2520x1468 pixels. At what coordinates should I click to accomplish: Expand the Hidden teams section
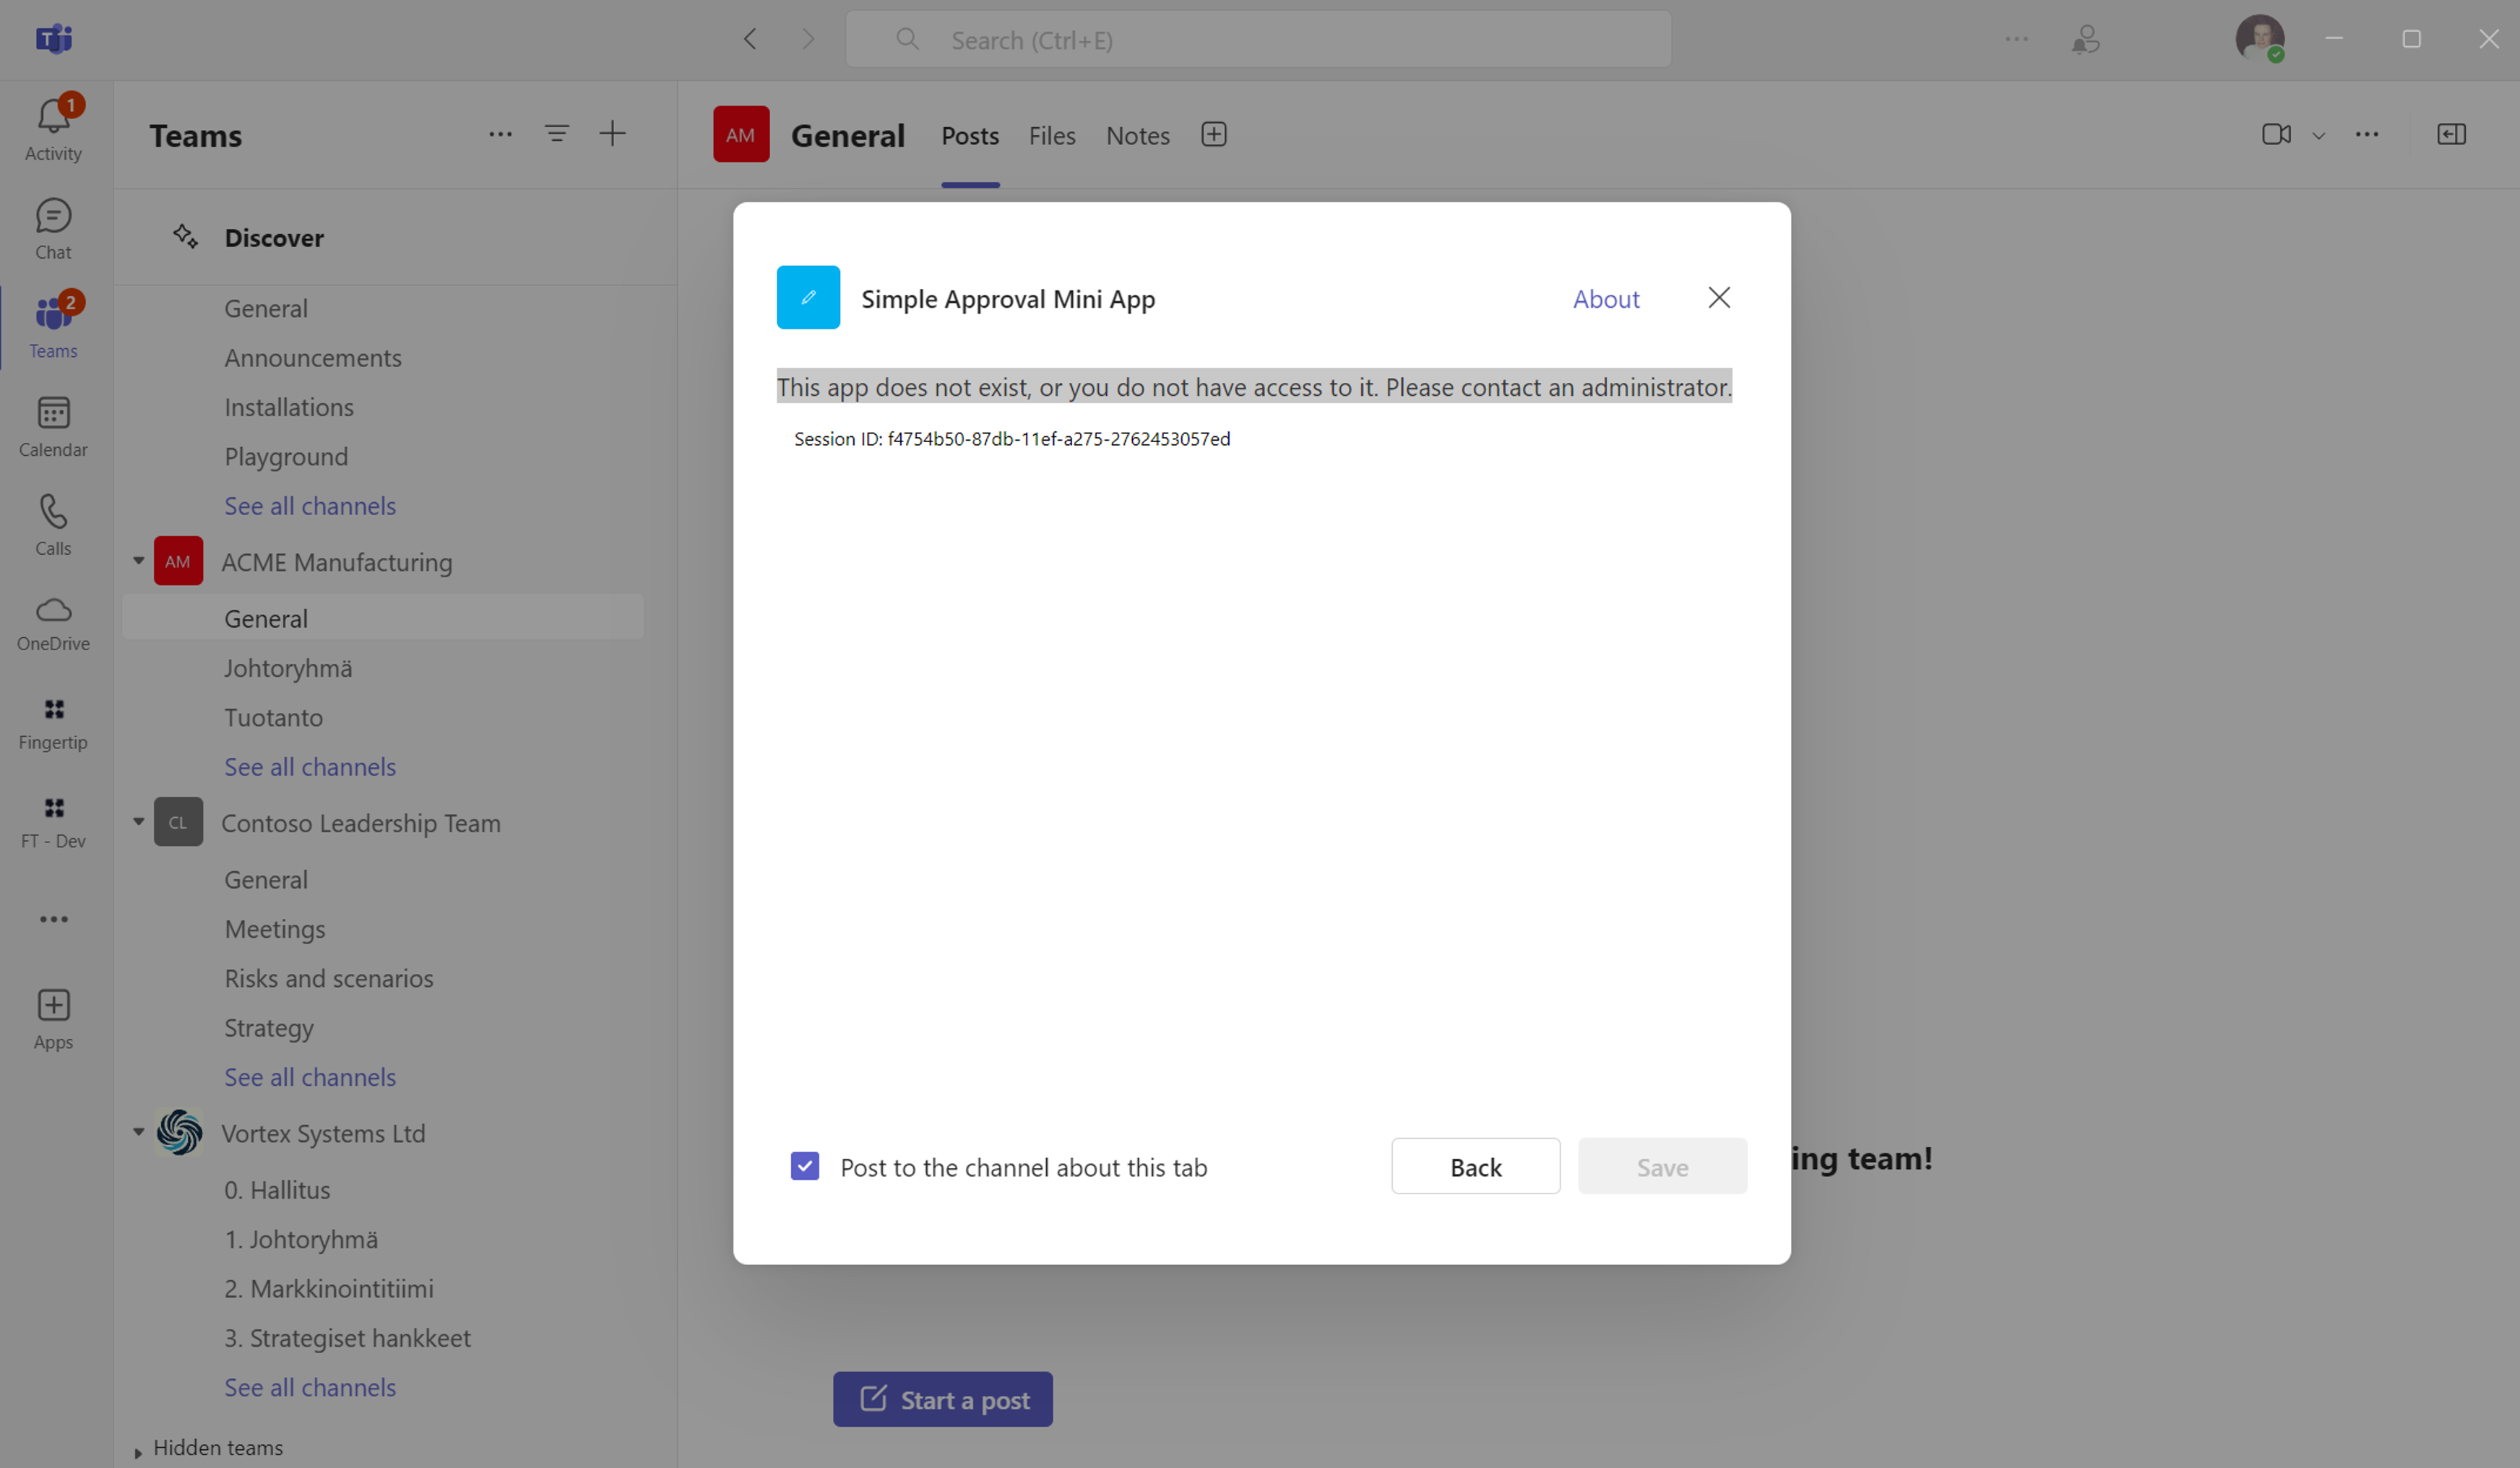[x=137, y=1449]
